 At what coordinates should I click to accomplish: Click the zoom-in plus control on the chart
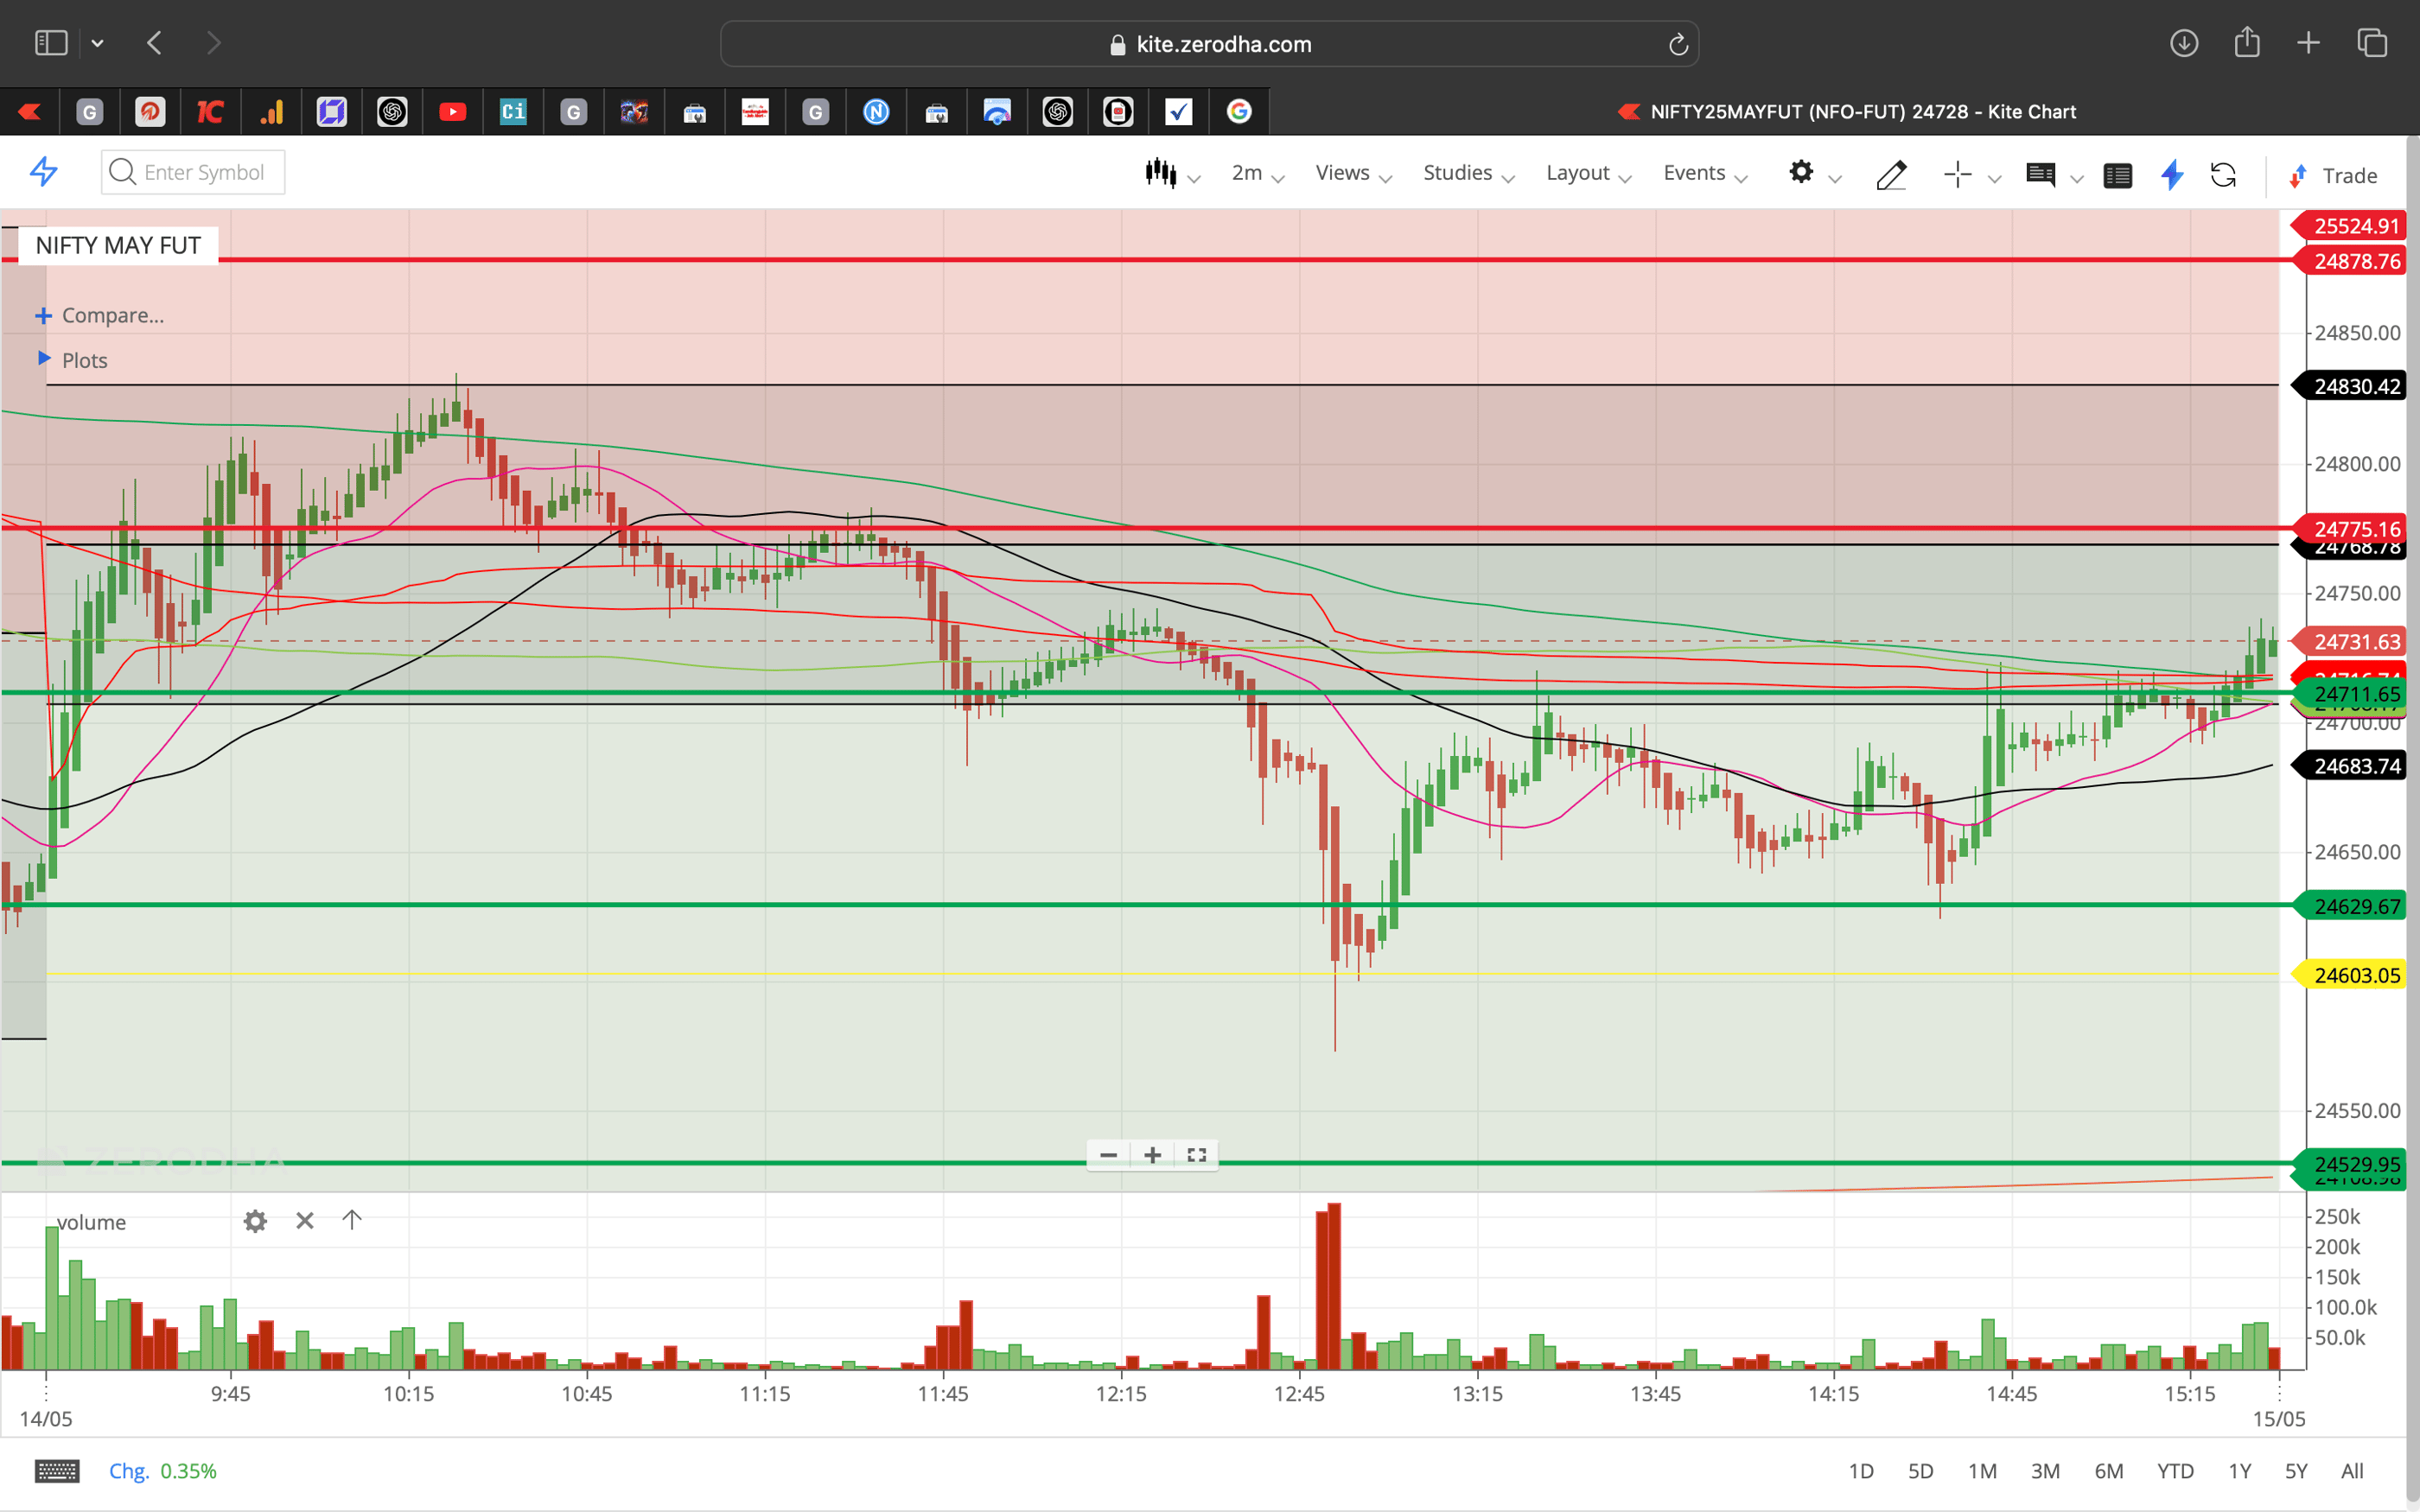click(1152, 1154)
